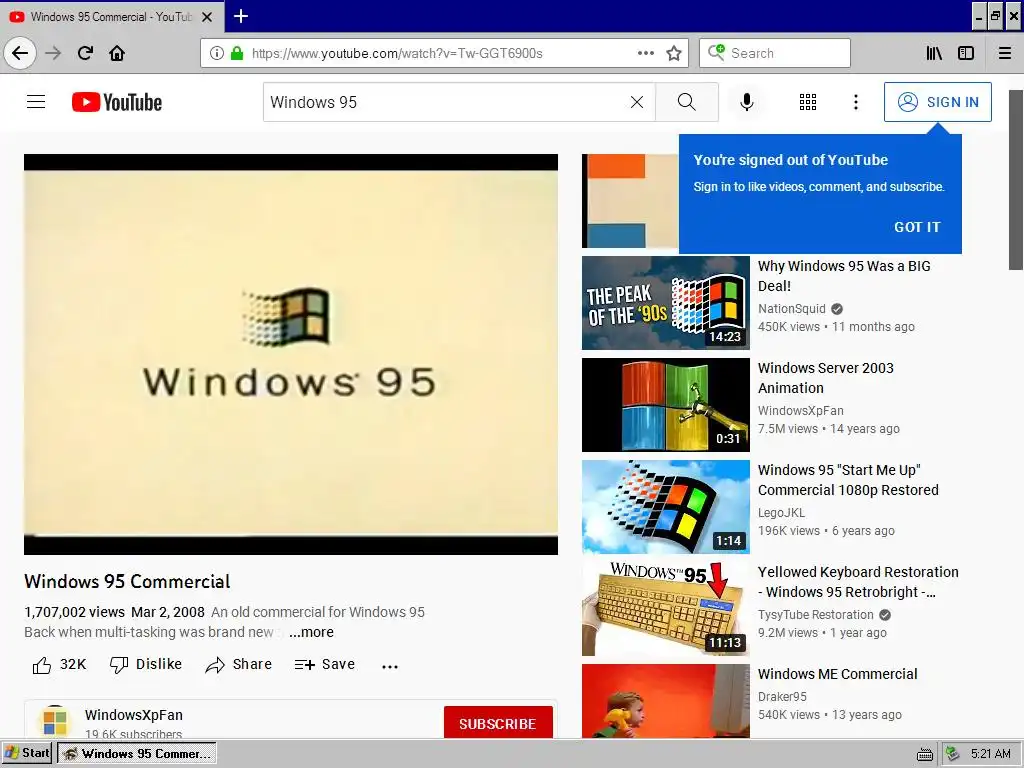
Task: Click the "1,707,002 views" text
Action: [74, 612]
